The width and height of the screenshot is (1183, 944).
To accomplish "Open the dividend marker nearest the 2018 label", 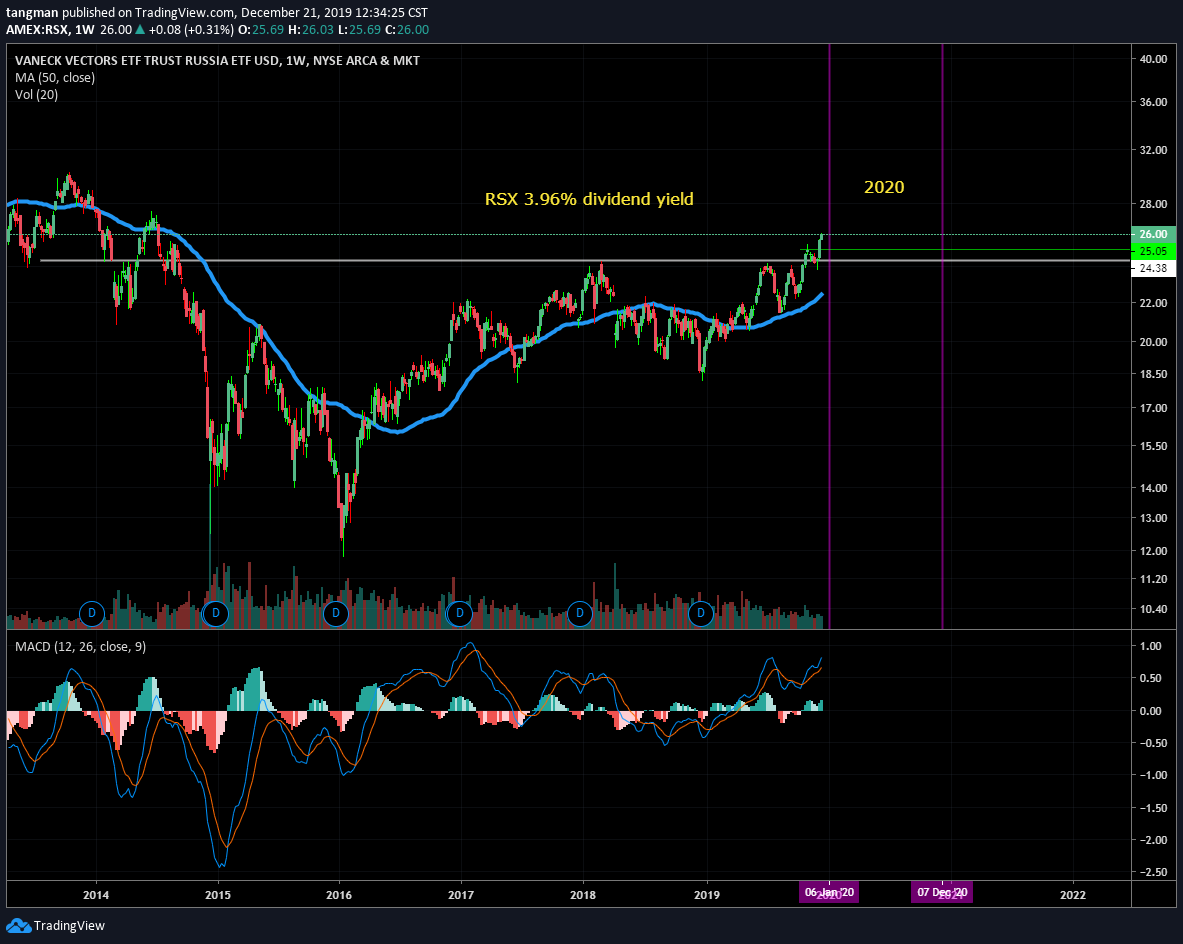I will [579, 613].
